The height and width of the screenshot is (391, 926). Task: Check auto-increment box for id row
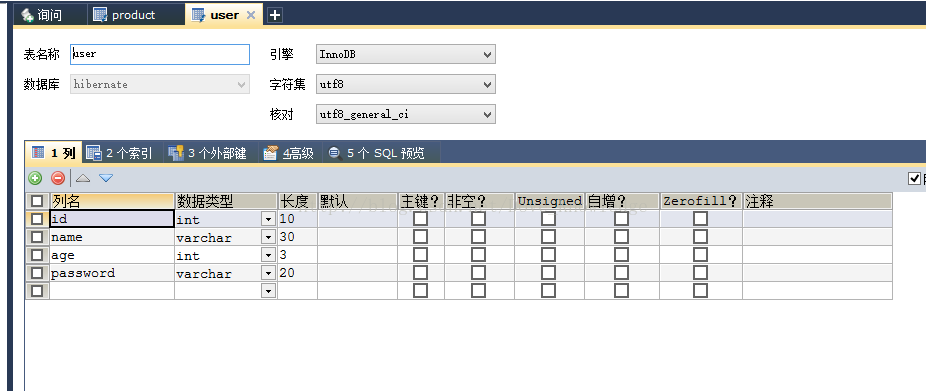pos(621,219)
